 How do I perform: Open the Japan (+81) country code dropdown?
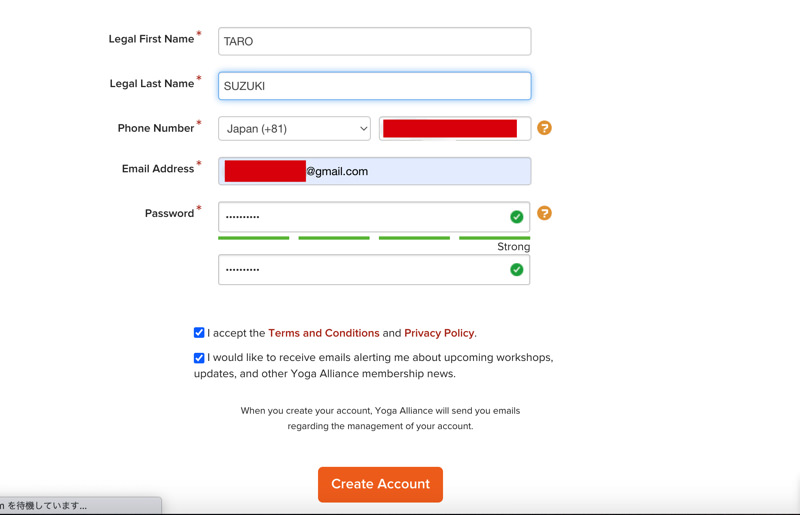click(x=294, y=128)
